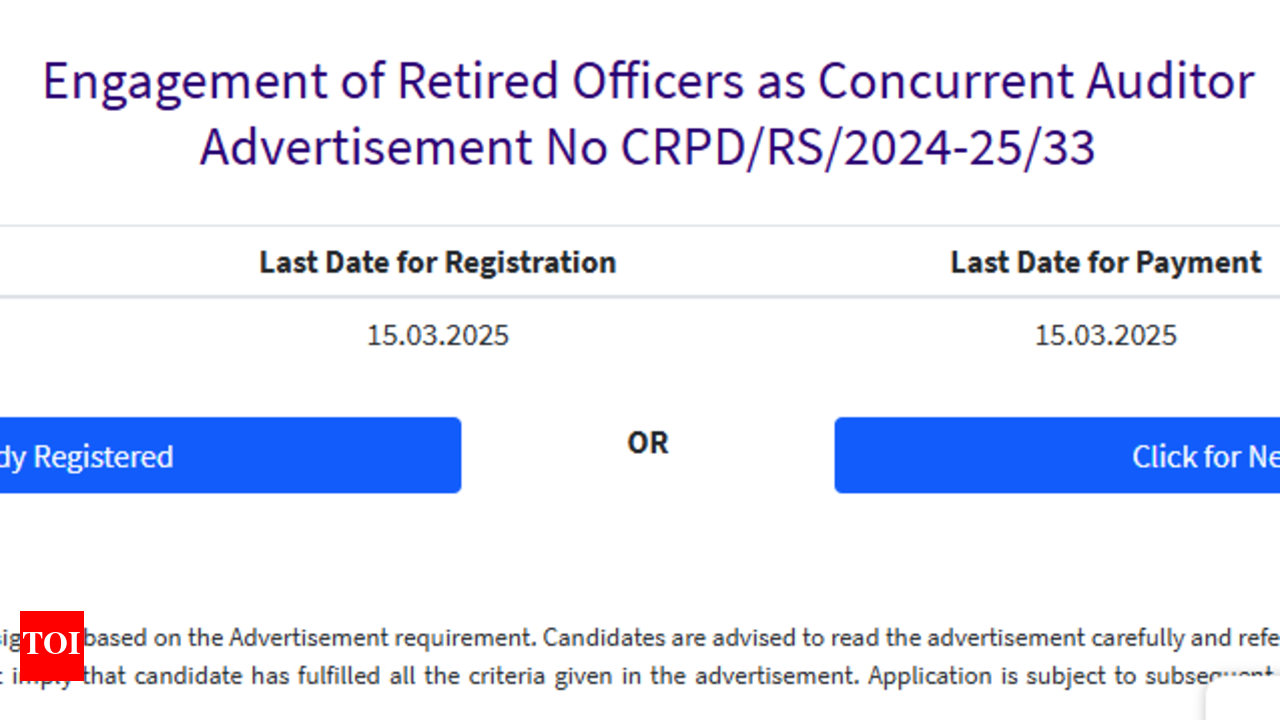Viewport: 1280px width, 720px height.
Task: Select the payment date 15.03.2025
Action: 1105,335
